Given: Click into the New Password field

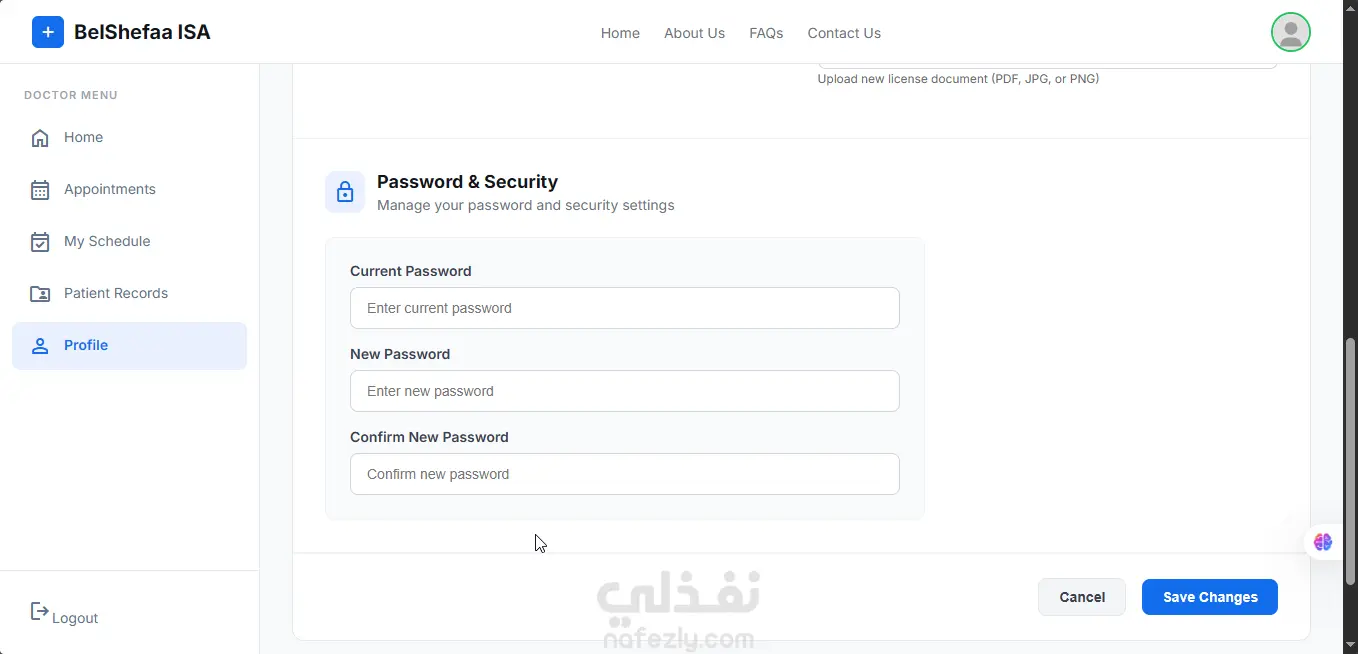Looking at the screenshot, I should pyautogui.click(x=624, y=391).
